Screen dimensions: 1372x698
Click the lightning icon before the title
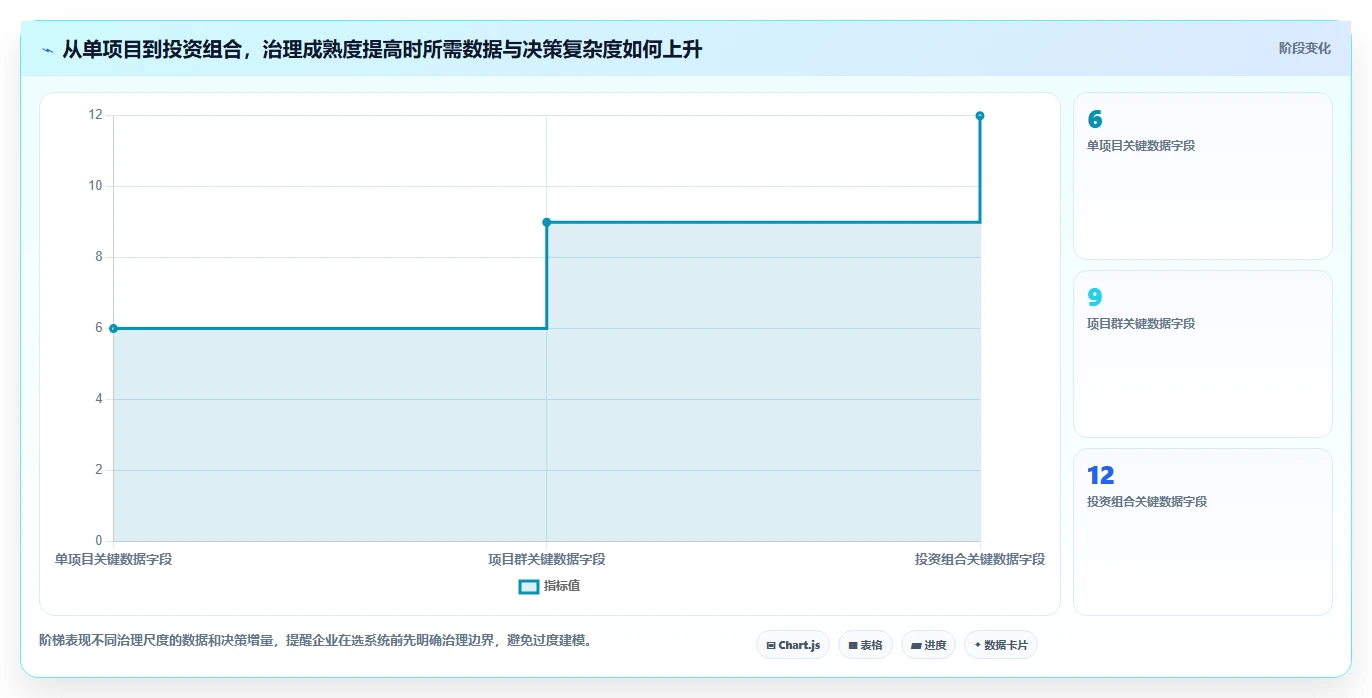(48, 50)
